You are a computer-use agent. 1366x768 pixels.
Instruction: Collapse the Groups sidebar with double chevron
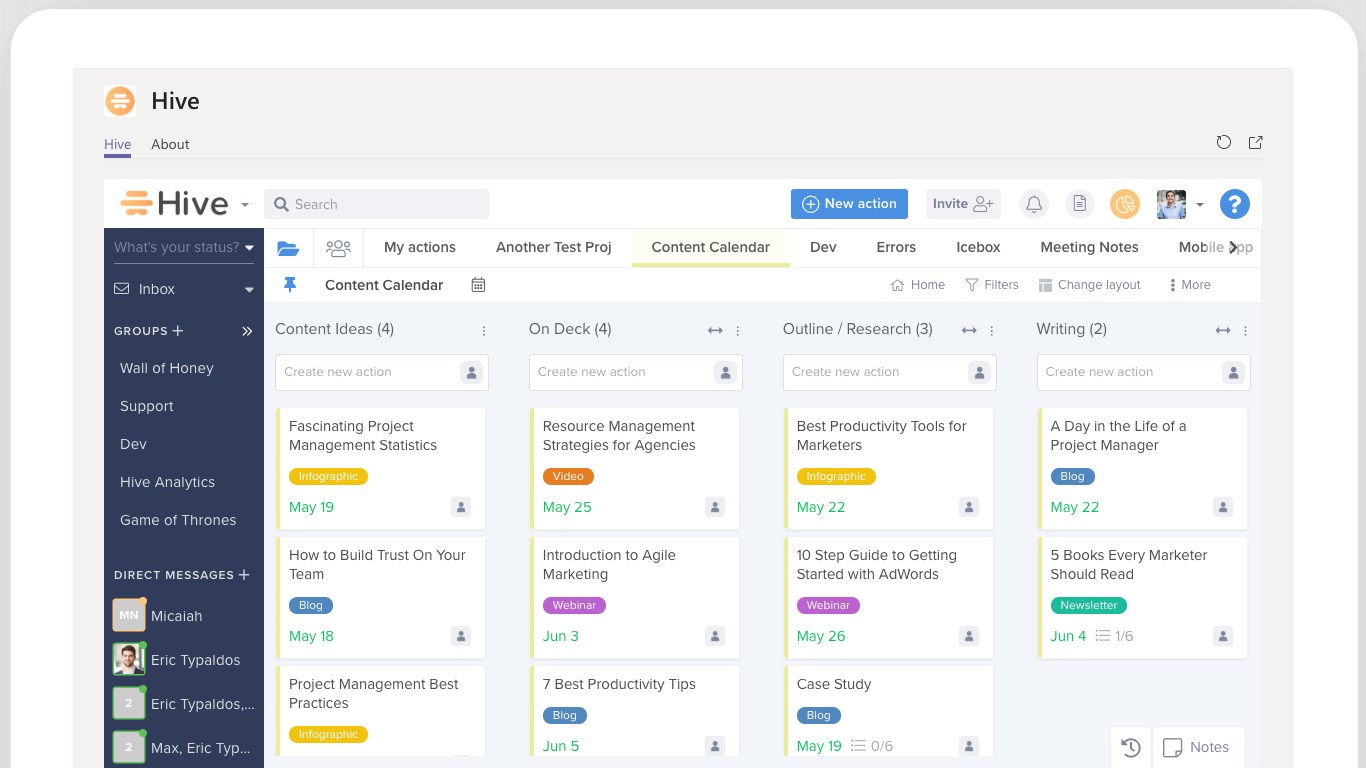247,331
